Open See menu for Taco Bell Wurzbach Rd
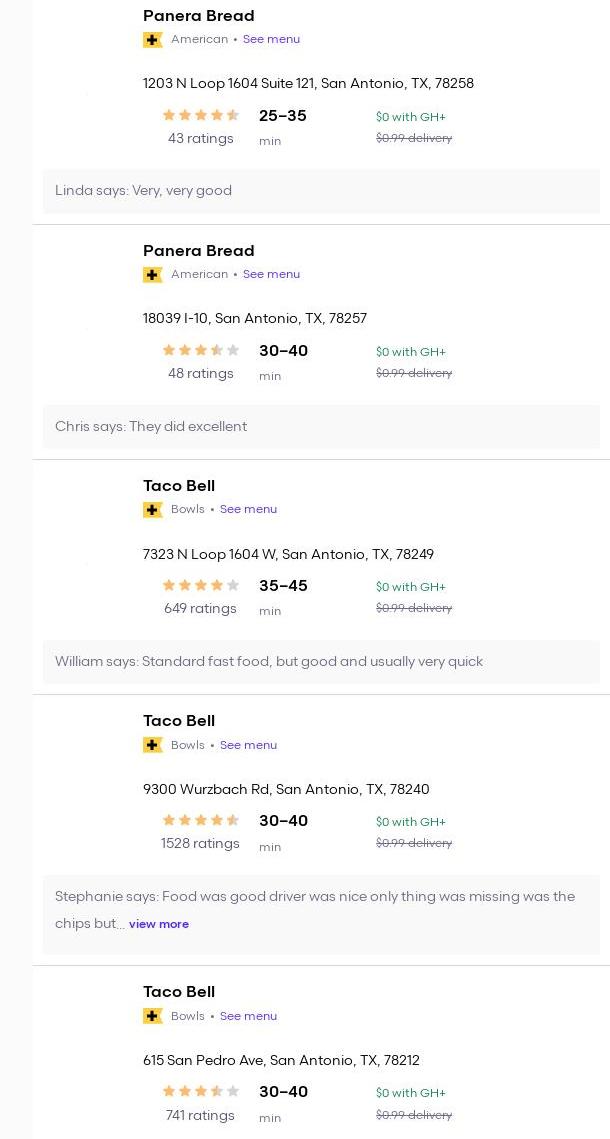This screenshot has width=610, height=1139. coord(248,745)
